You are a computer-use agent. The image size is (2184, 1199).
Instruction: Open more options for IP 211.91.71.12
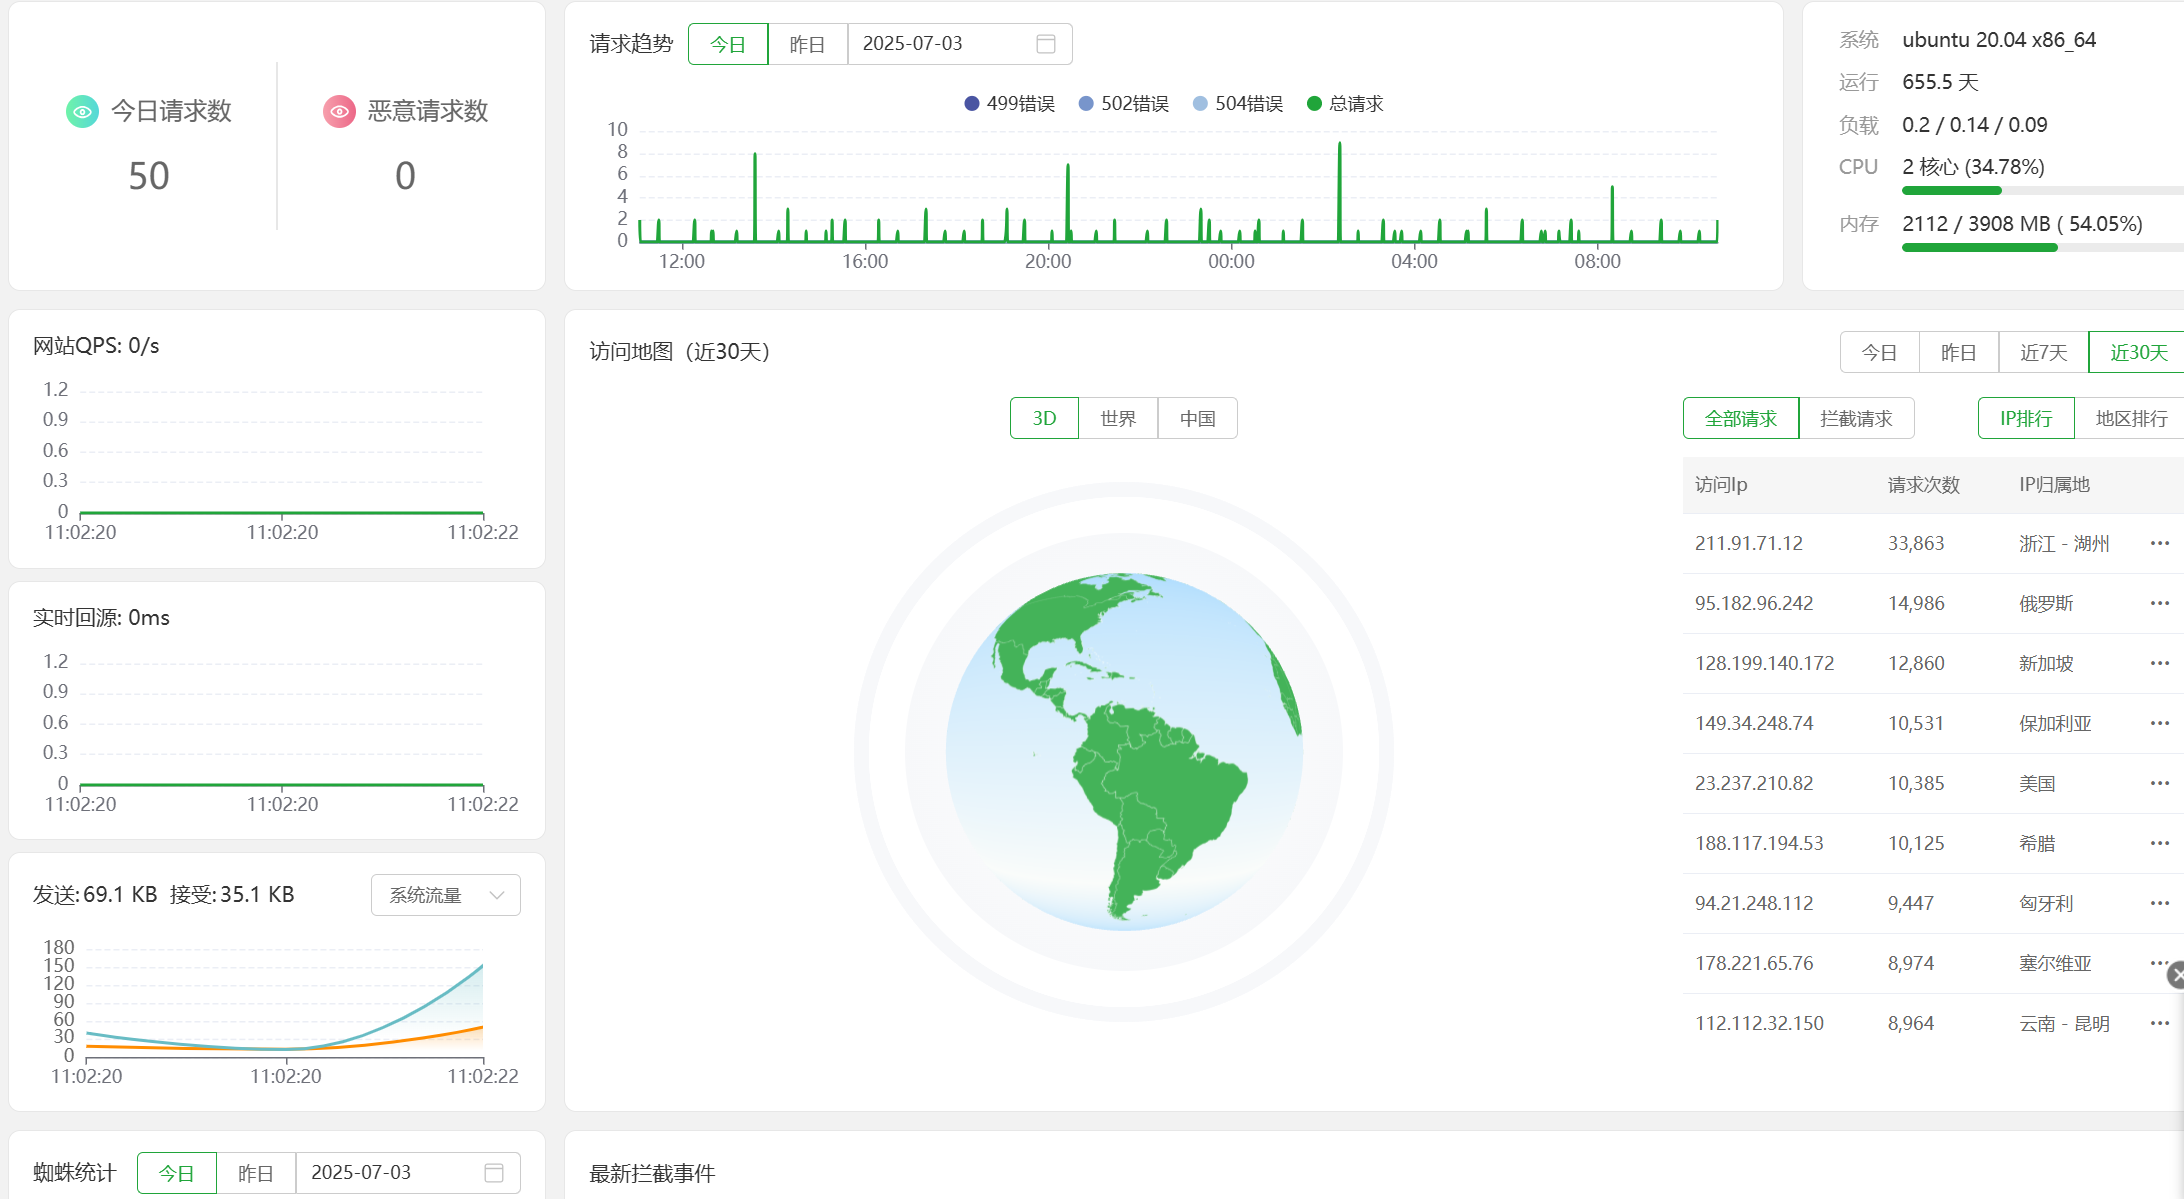coord(2159,543)
